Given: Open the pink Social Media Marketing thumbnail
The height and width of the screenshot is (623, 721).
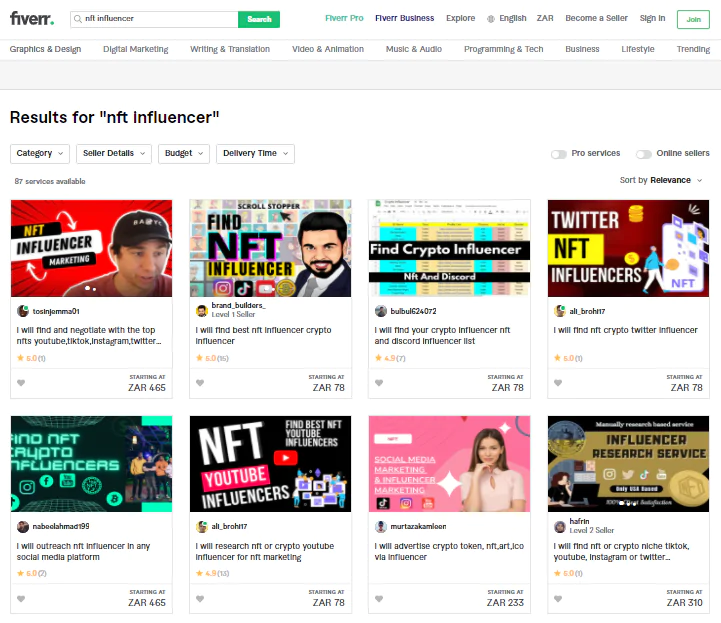Looking at the screenshot, I should [449, 464].
